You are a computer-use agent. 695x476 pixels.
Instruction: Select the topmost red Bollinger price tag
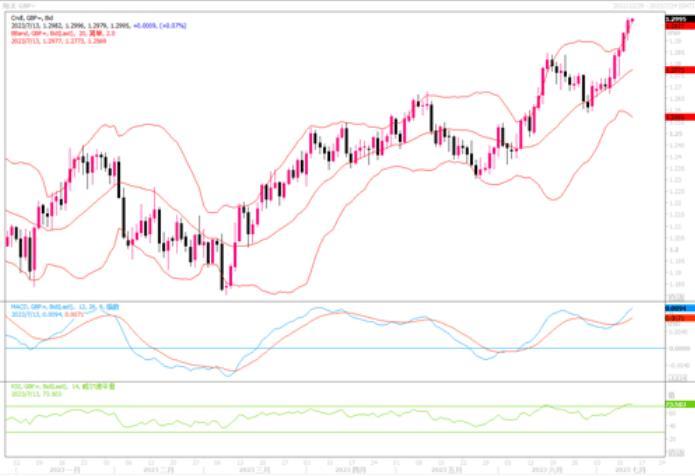point(675,25)
